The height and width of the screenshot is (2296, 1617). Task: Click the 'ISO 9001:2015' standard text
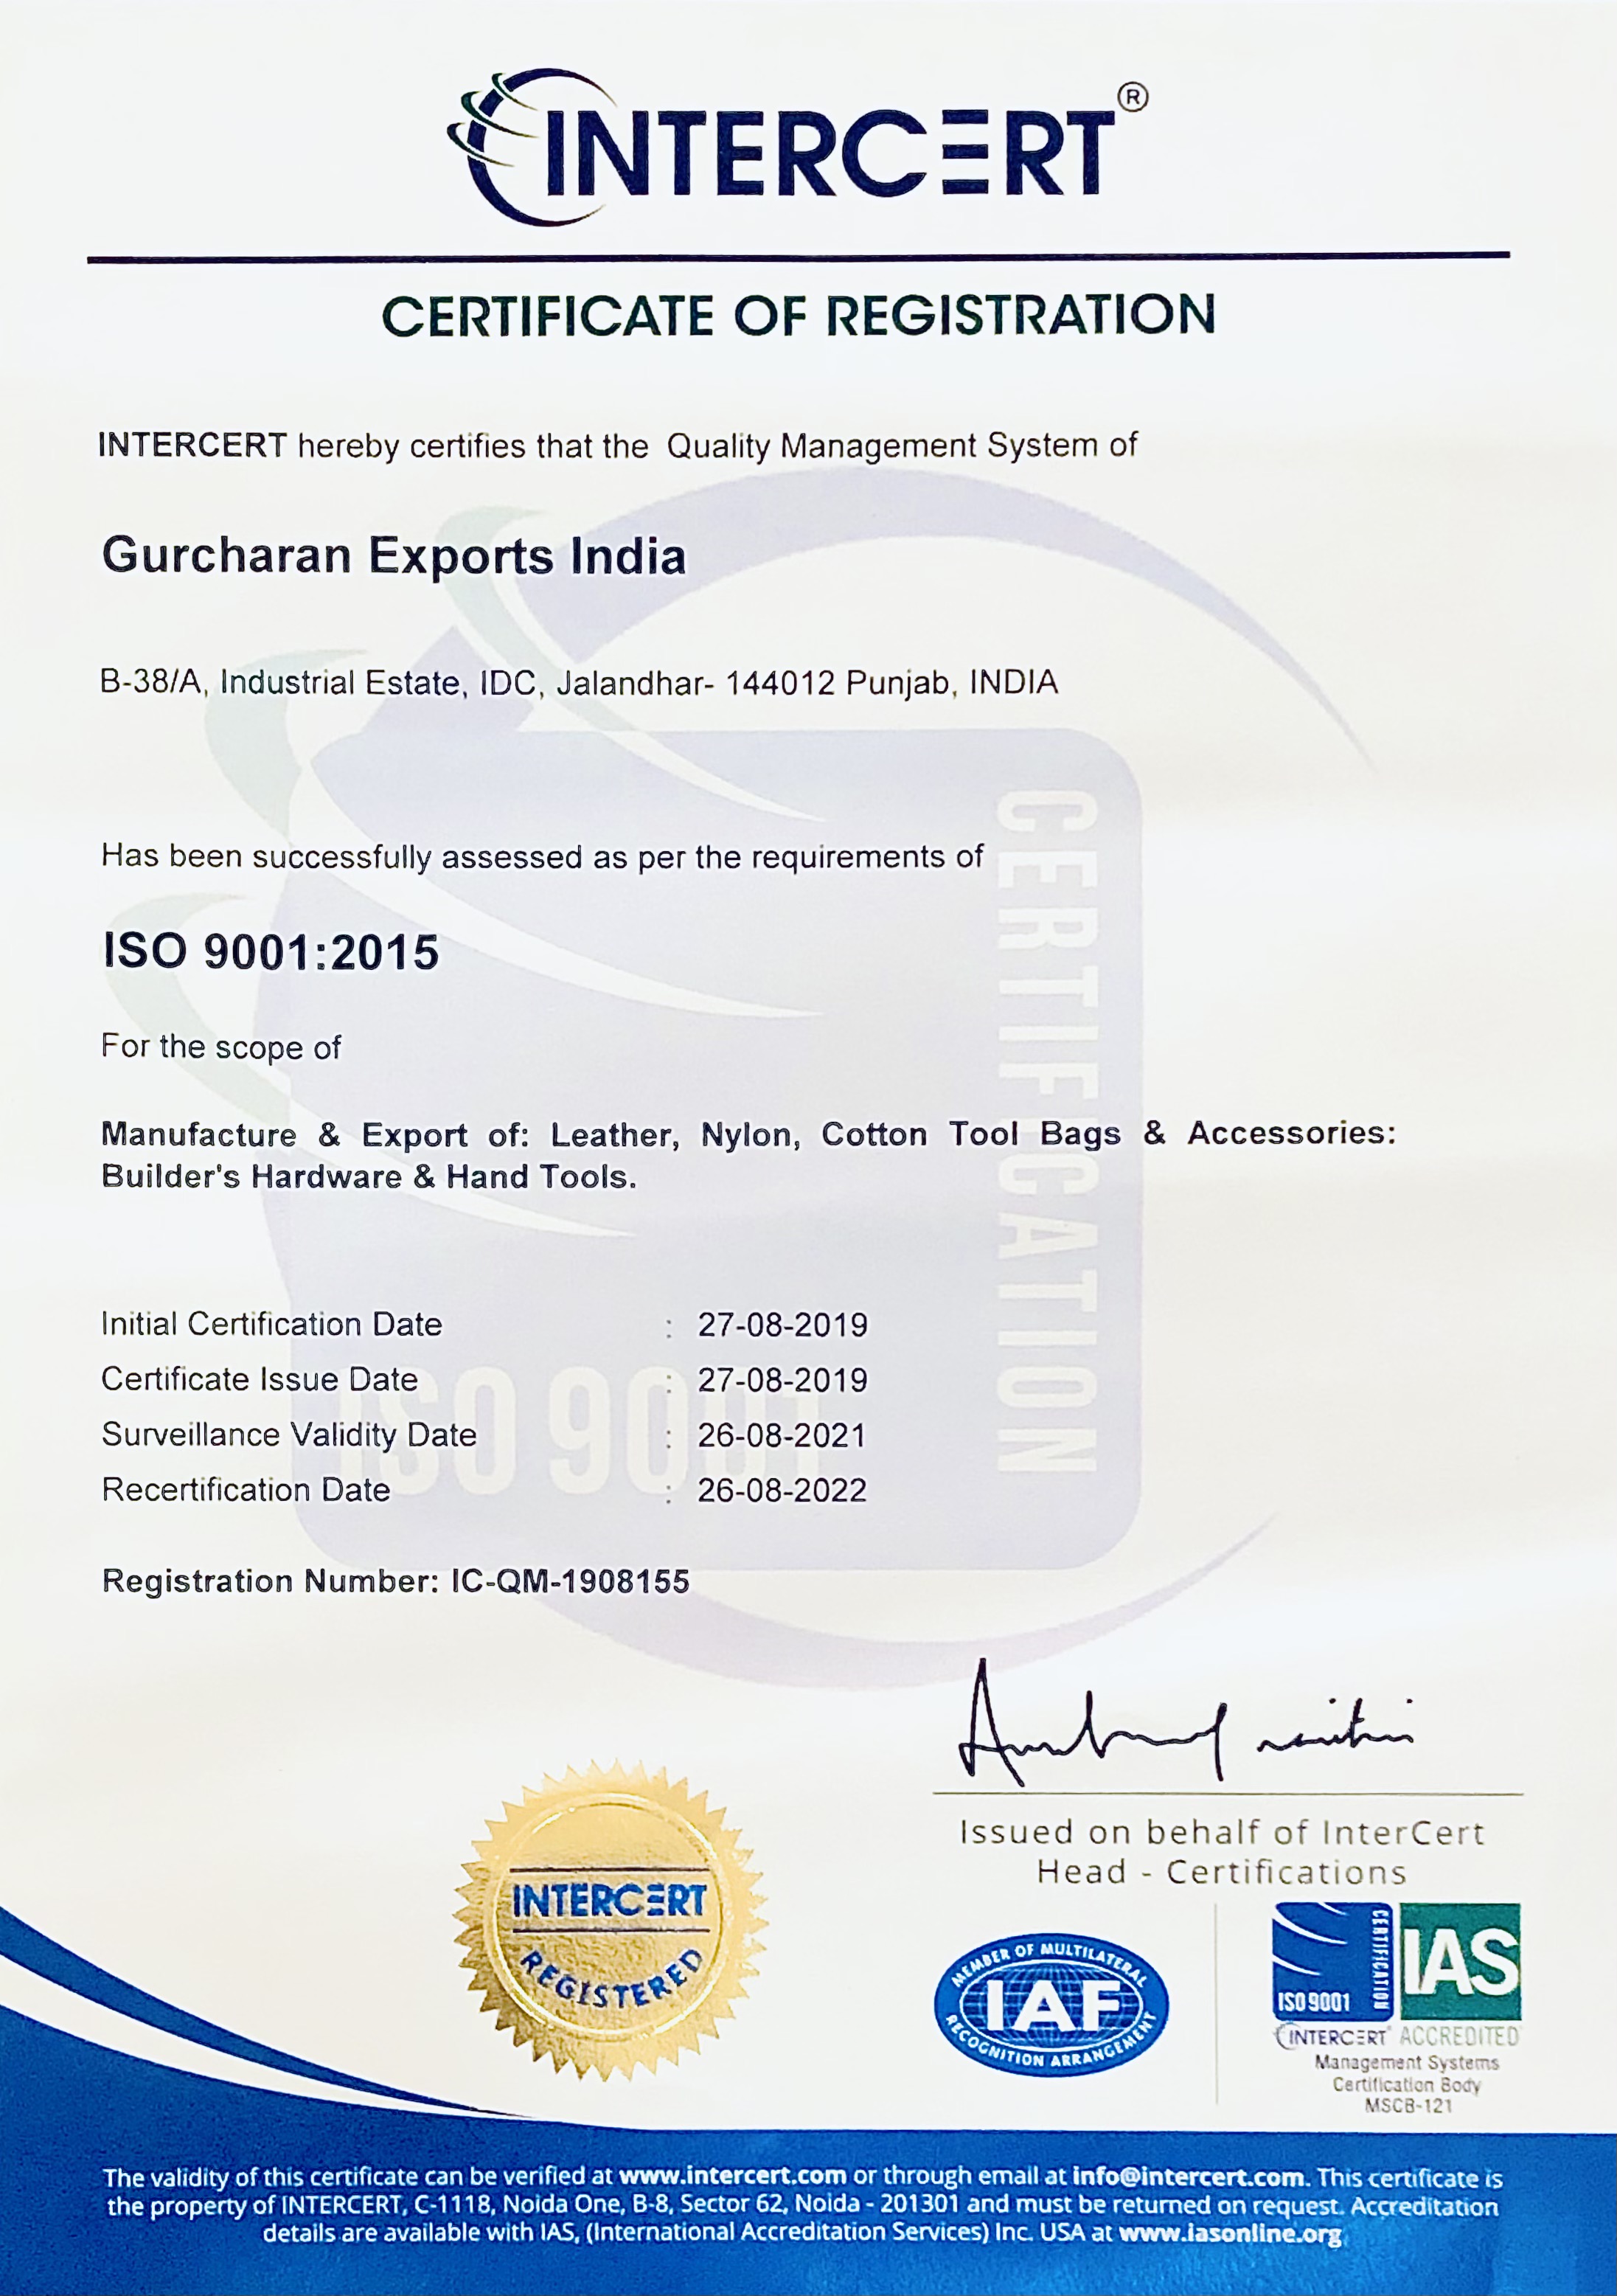[x=271, y=952]
